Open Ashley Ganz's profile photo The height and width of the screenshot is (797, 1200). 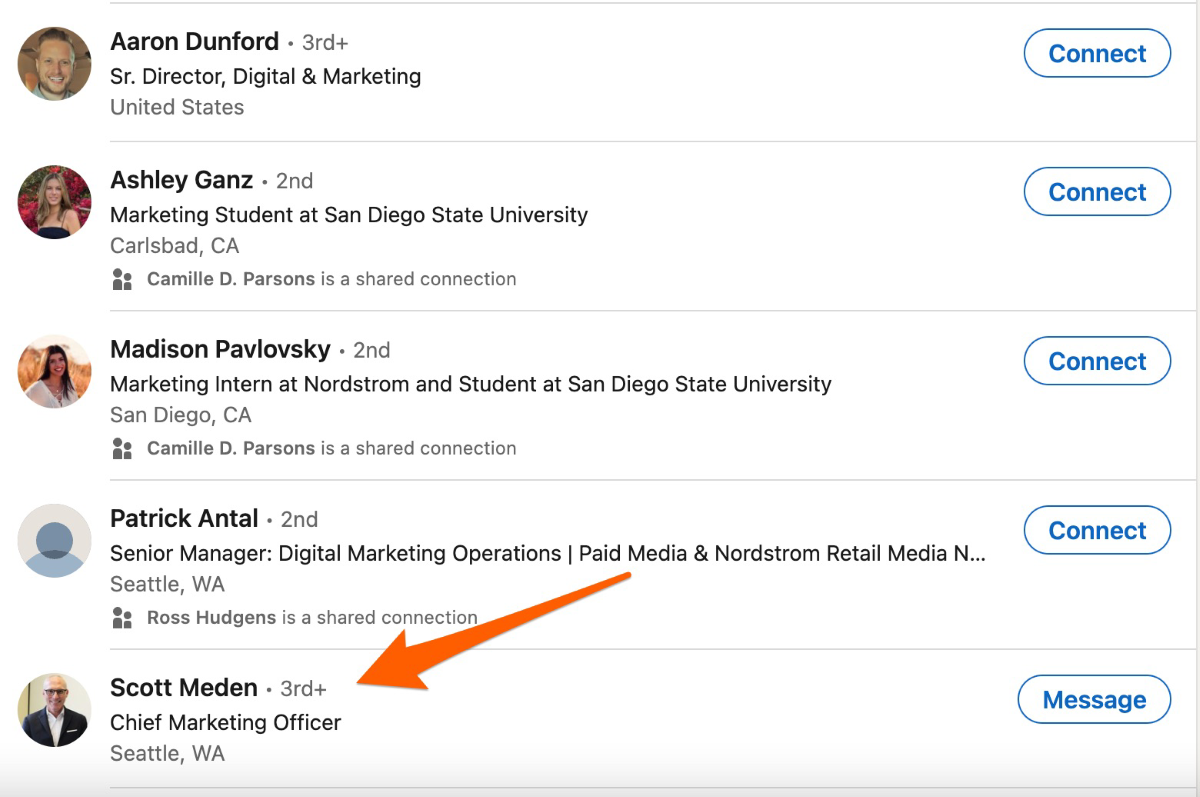(x=54, y=202)
